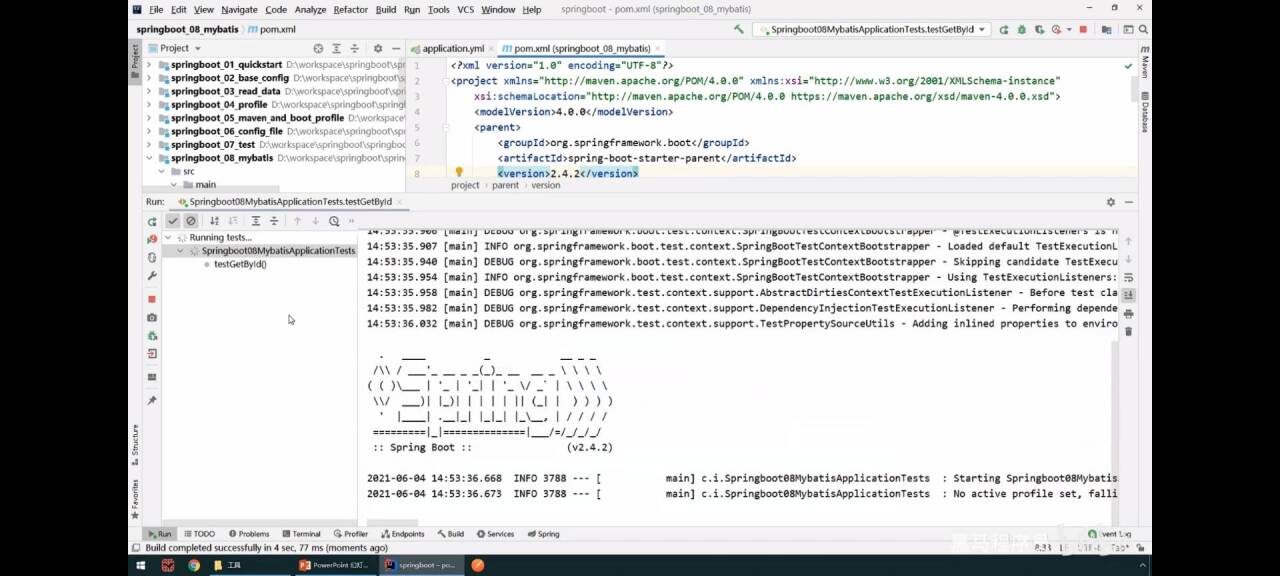Image resolution: width=1280 pixels, height=576 pixels.
Task: Click the trash Clear All icon beside console
Action: pos(1128,331)
